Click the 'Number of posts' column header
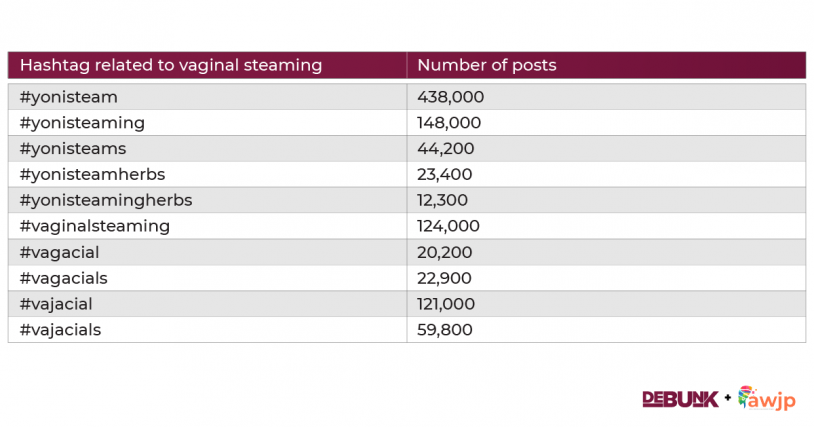 487,65
